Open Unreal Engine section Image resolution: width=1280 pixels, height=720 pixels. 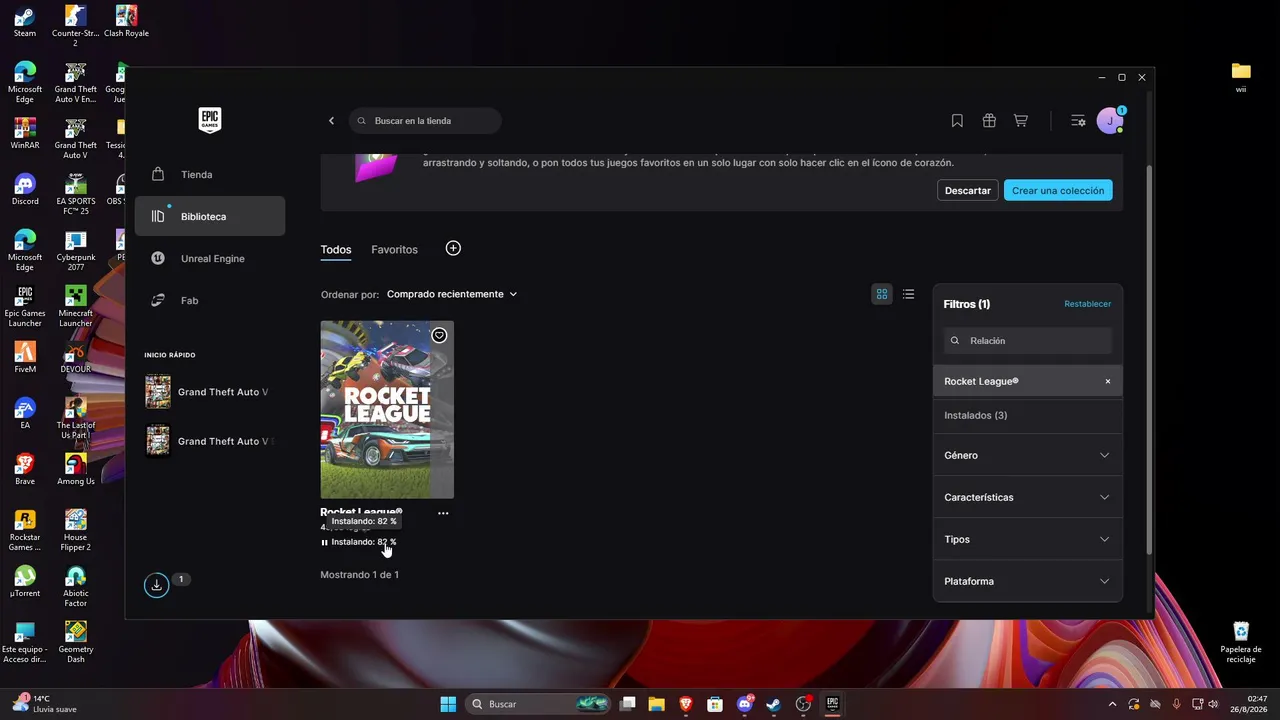click(x=210, y=258)
